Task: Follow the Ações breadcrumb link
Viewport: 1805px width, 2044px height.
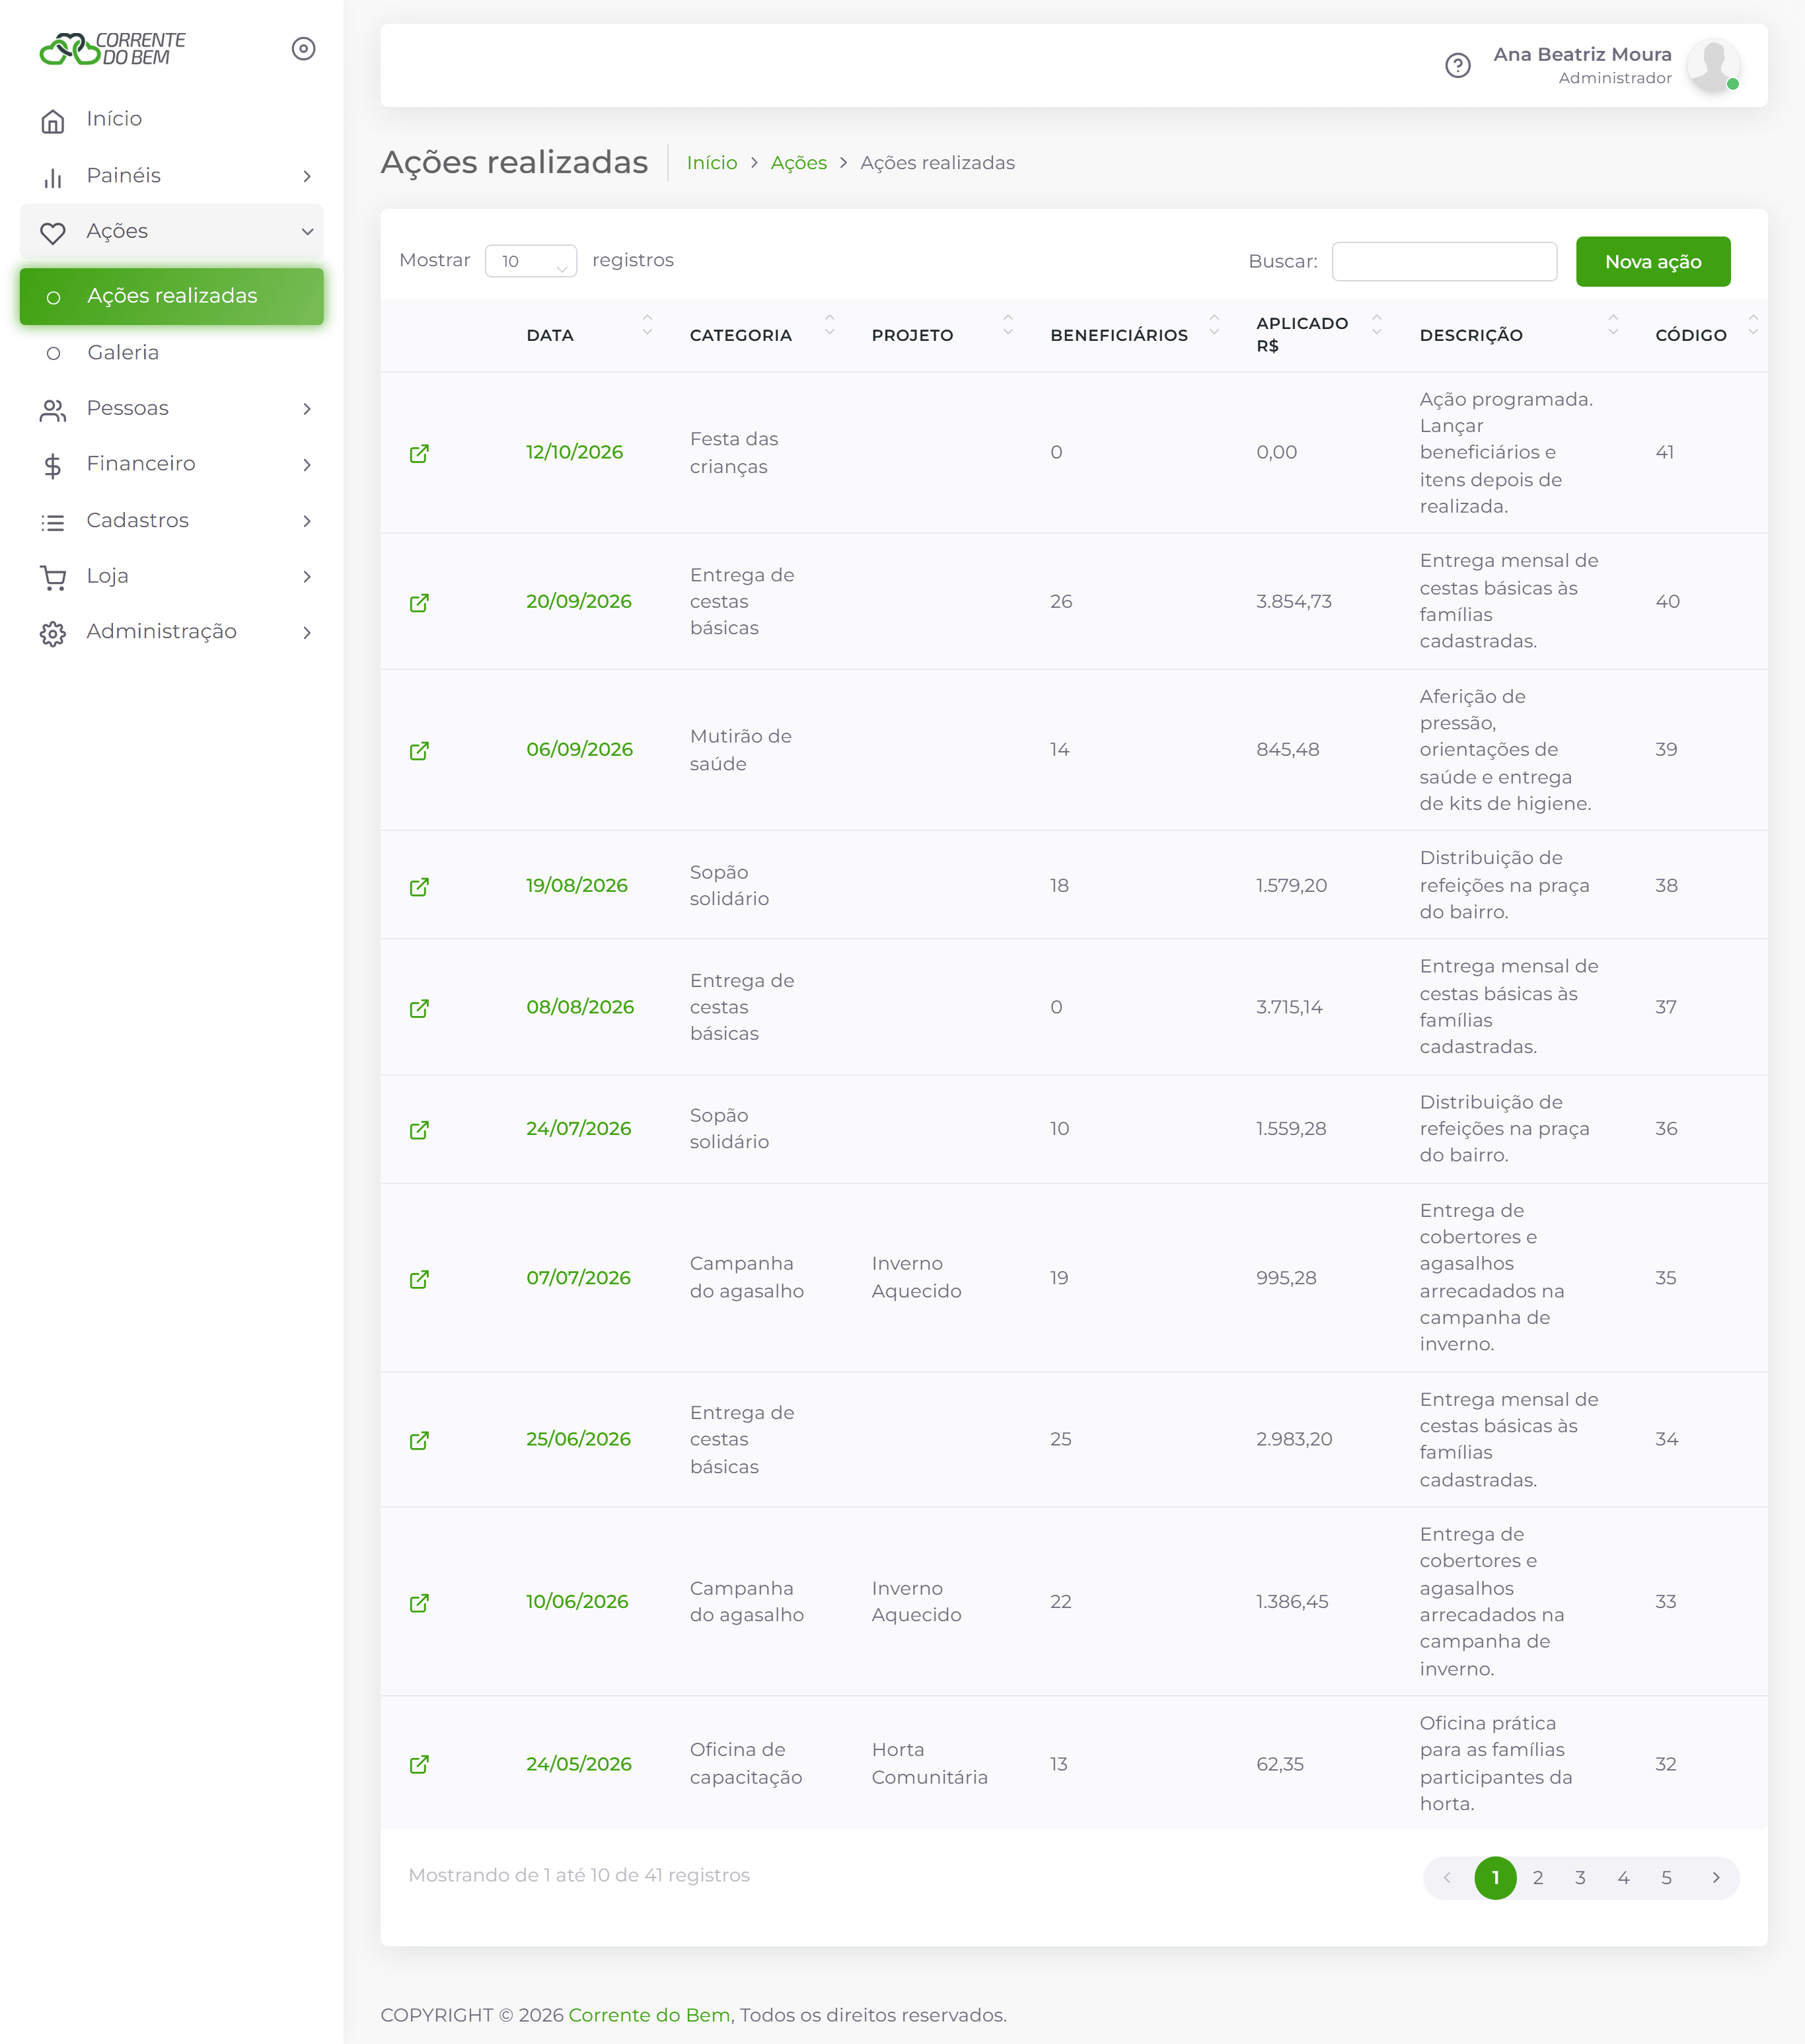Action: click(x=798, y=163)
